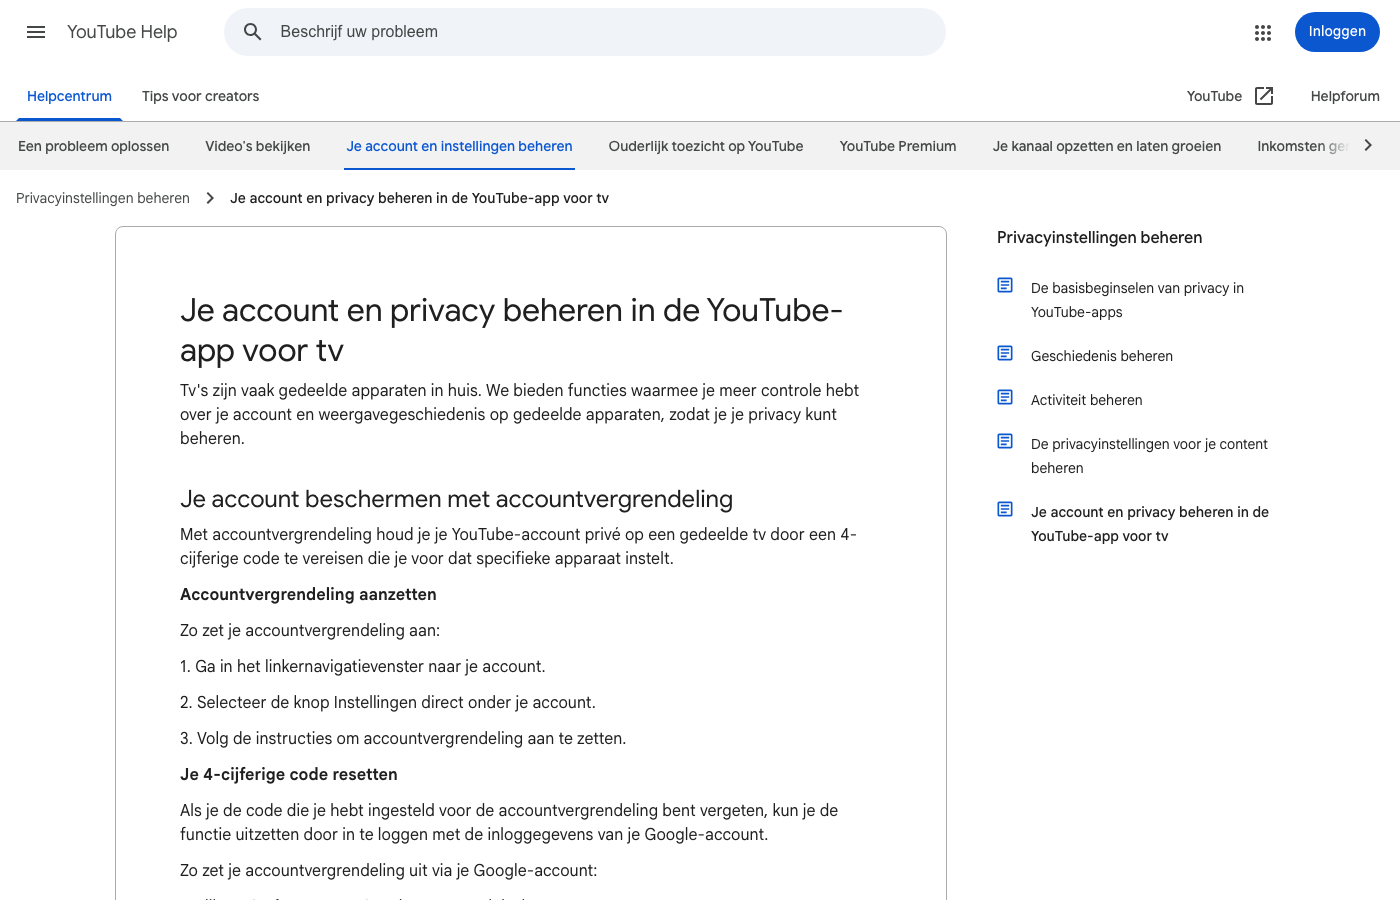This screenshot has width=1400, height=900.
Task: Open Een probleem oplossen category
Action: click(93, 146)
